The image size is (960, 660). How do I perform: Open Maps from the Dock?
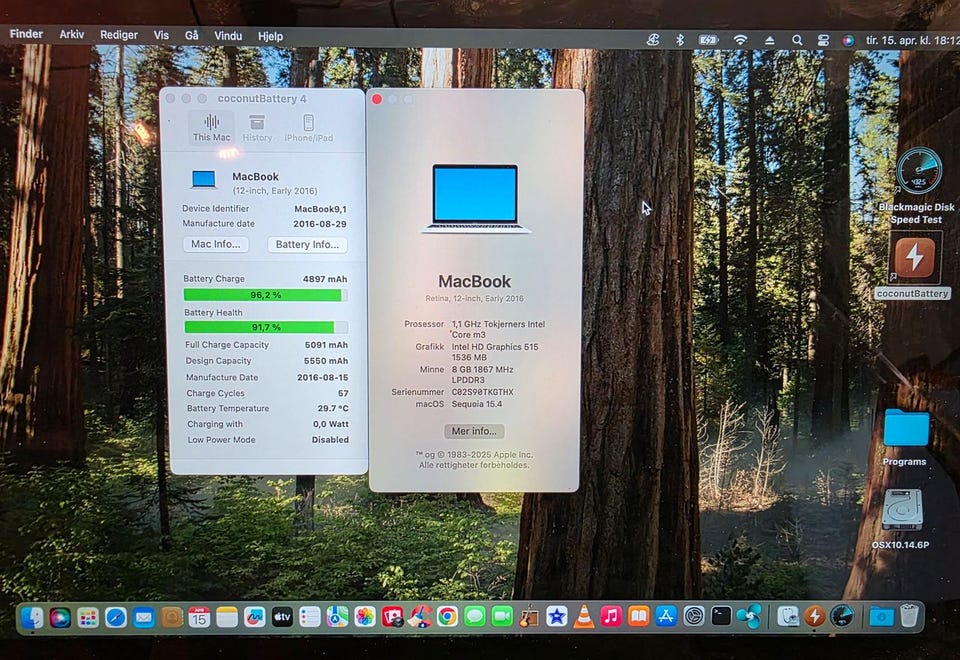pos(337,617)
